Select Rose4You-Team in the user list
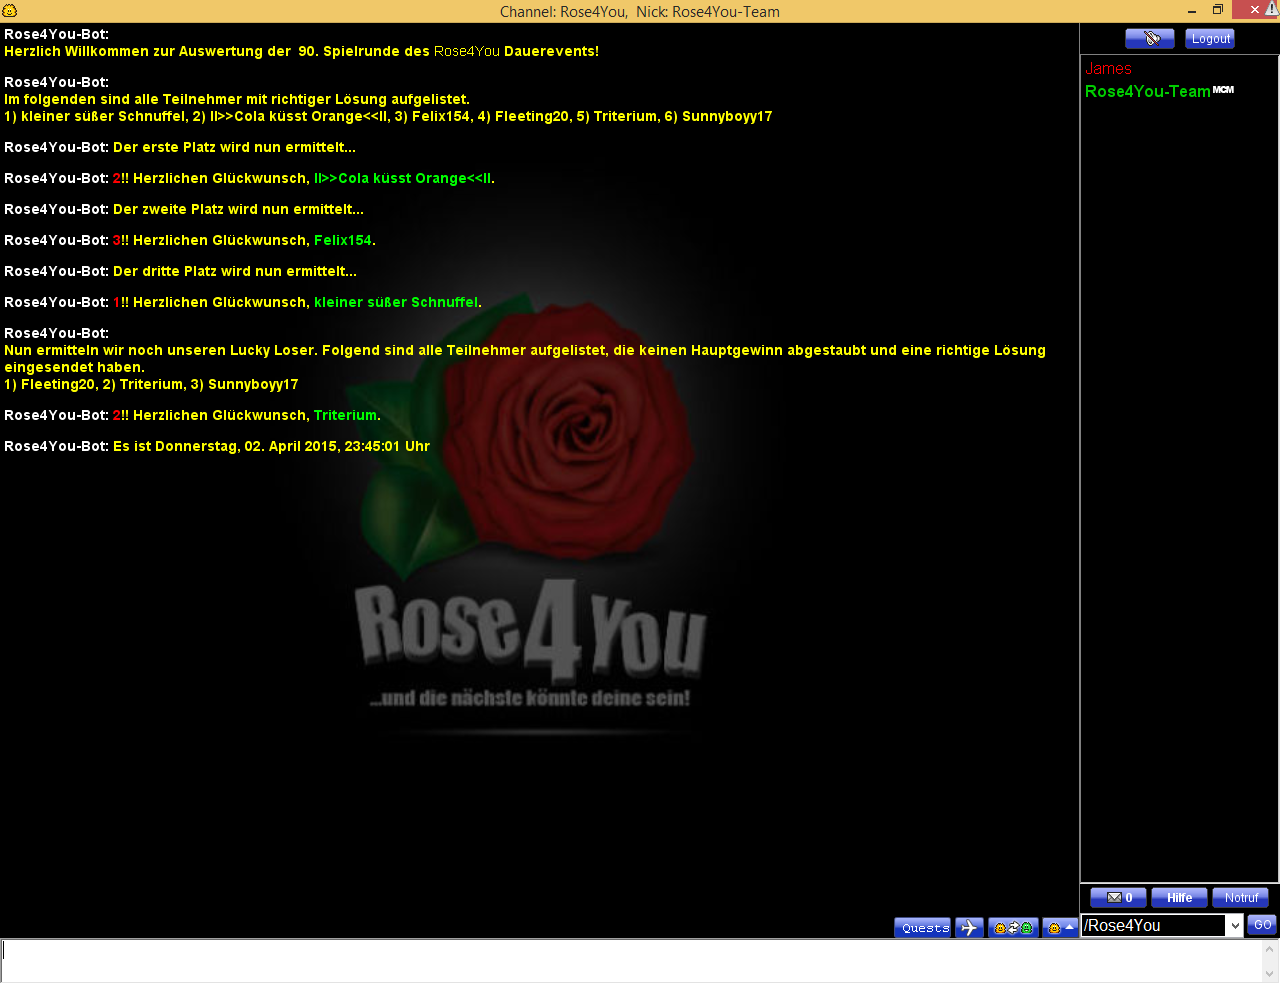1280x984 pixels. pyautogui.click(x=1147, y=92)
